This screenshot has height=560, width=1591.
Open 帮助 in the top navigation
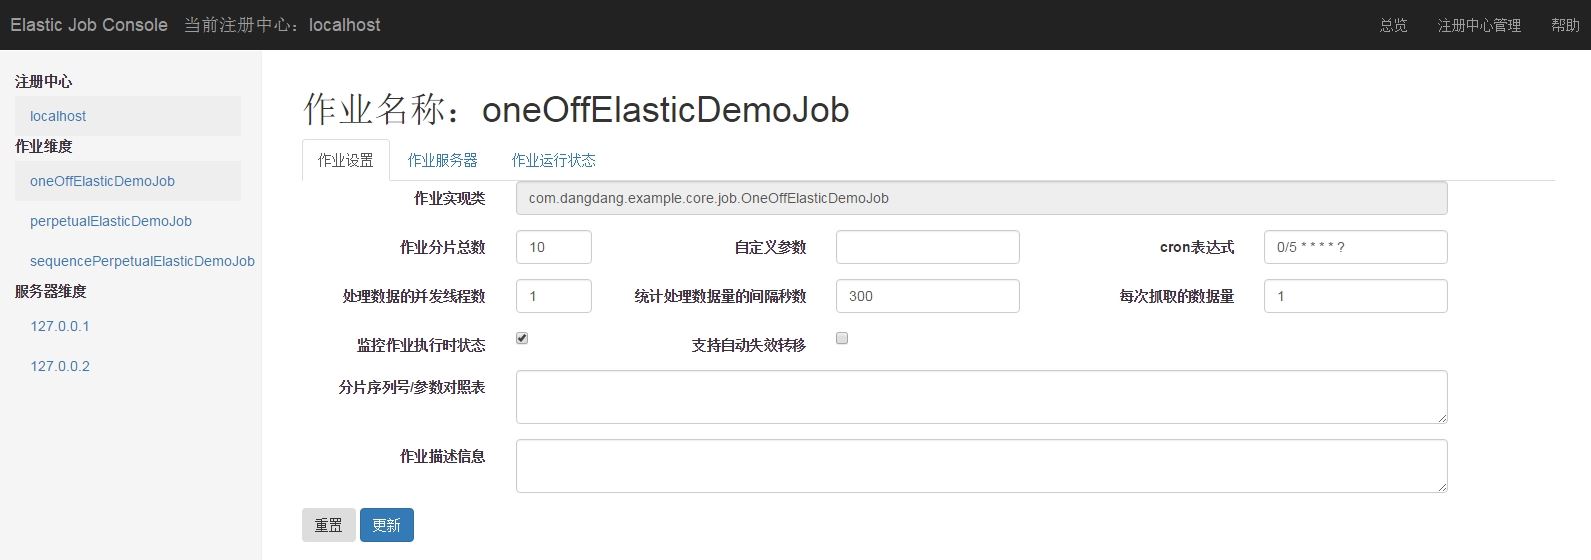tap(1565, 25)
